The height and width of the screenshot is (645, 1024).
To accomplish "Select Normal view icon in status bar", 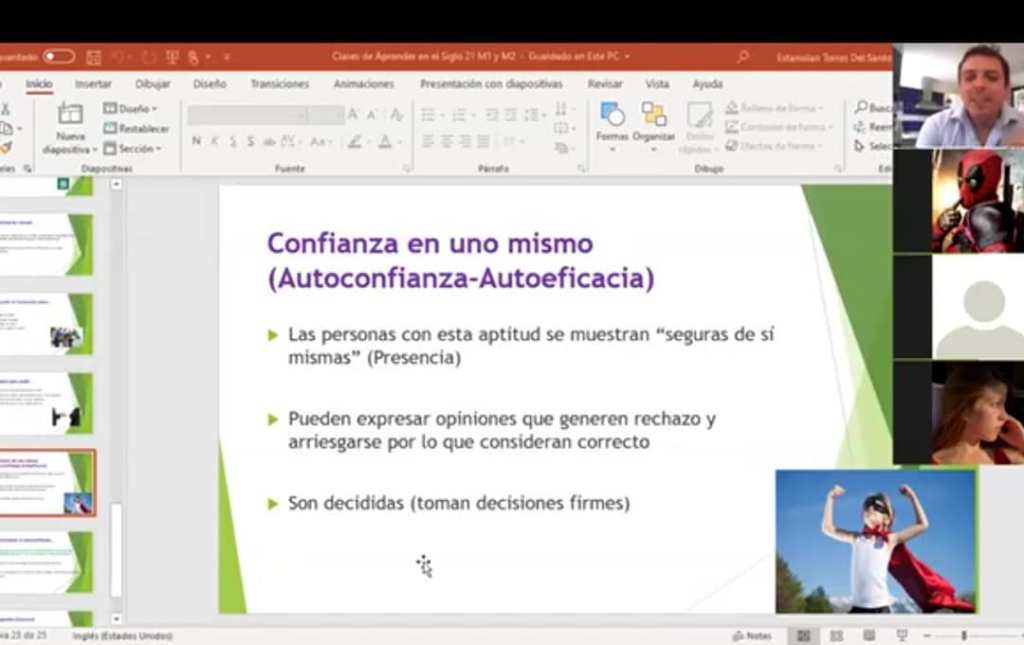I will tap(803, 635).
